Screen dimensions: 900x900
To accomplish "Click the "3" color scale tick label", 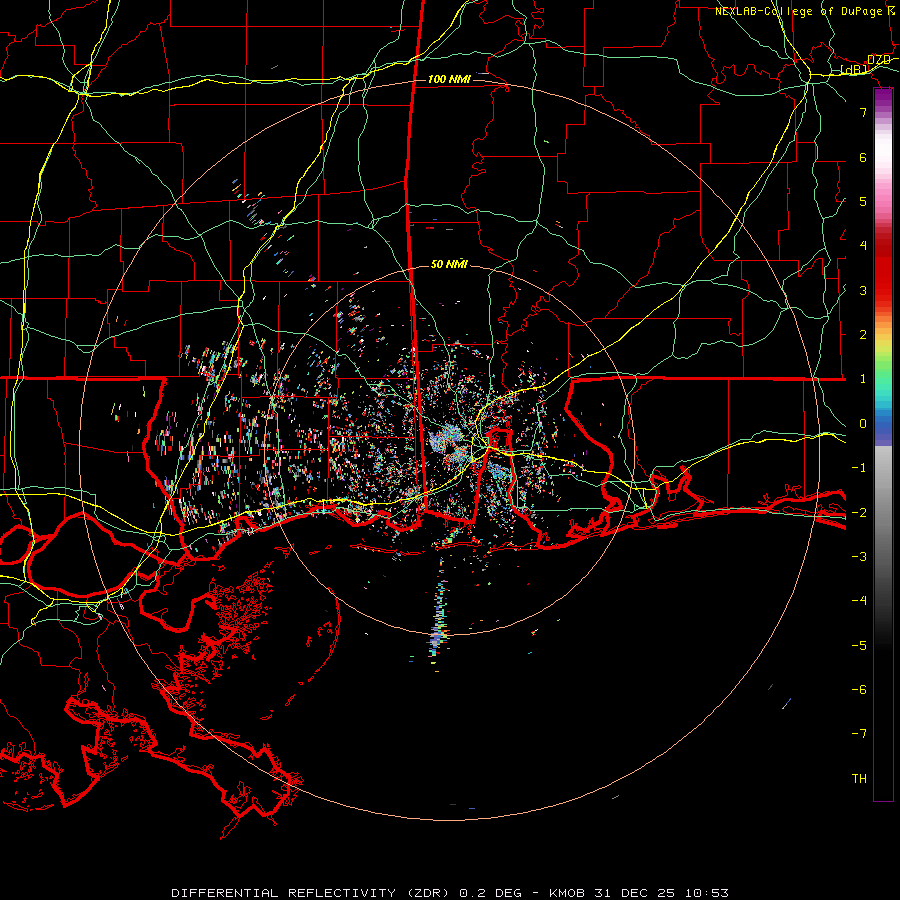I will (x=863, y=290).
